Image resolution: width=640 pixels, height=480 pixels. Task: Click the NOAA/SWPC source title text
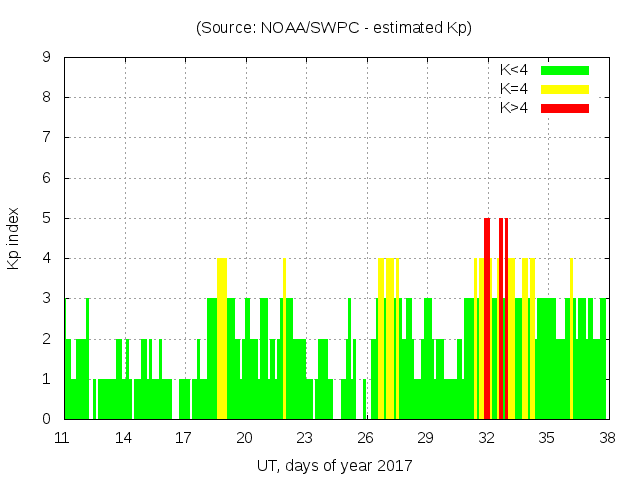coord(333,28)
